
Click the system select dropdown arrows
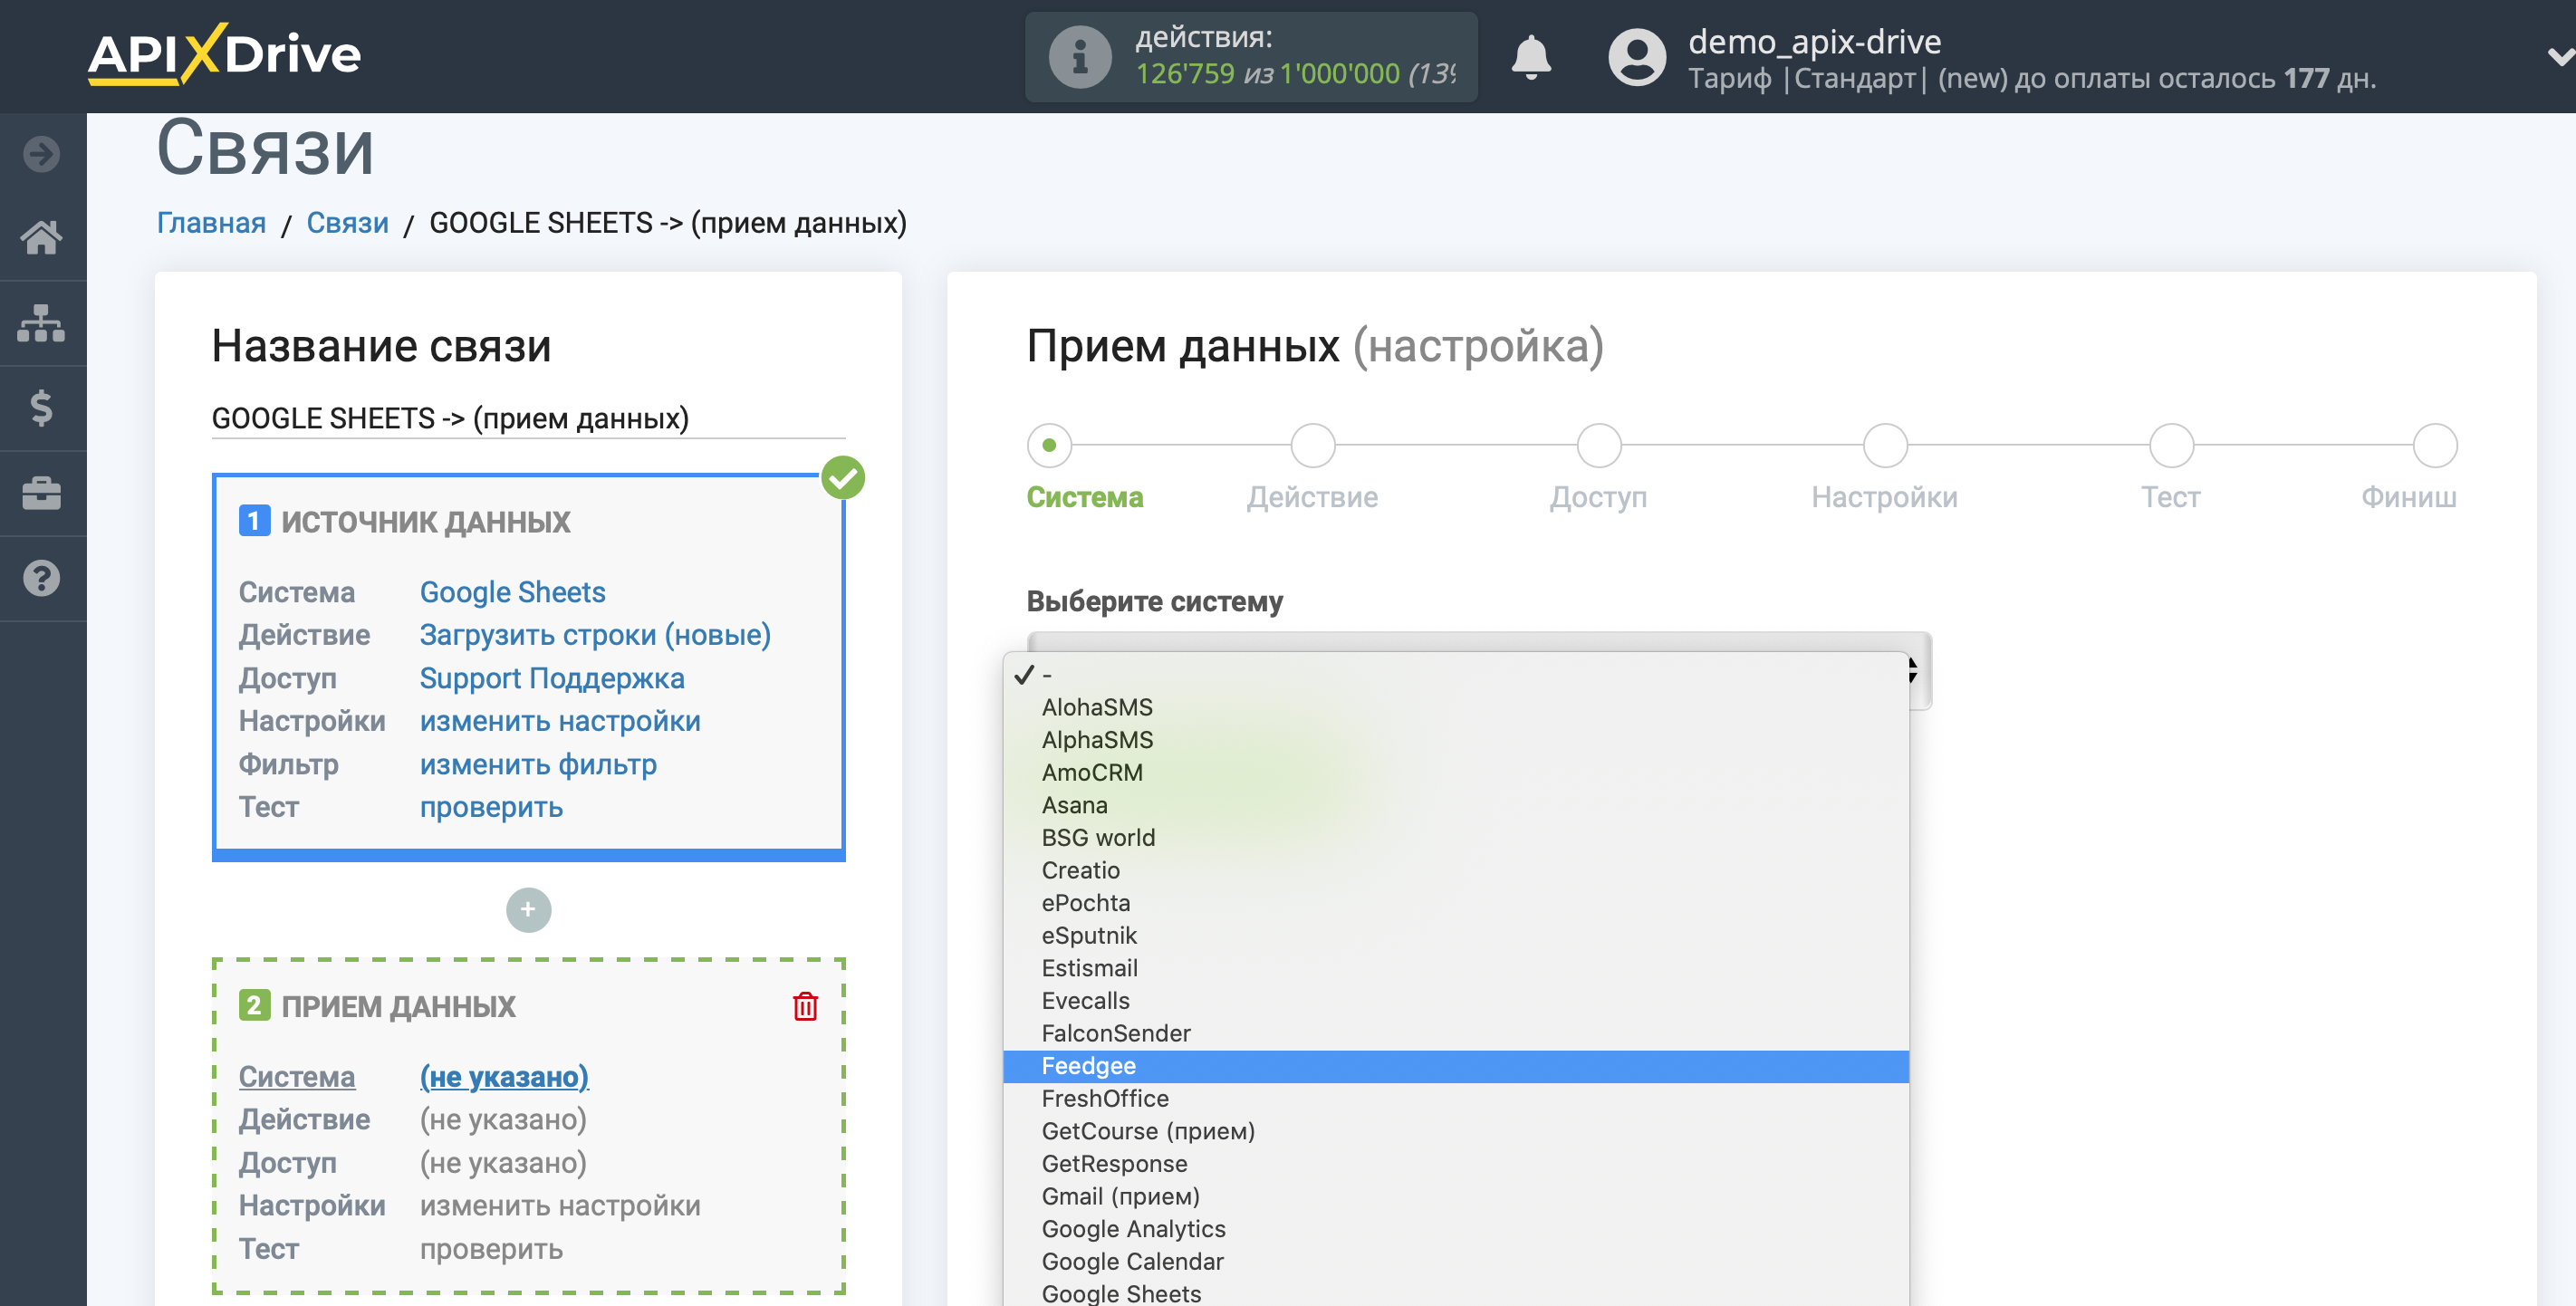tap(1914, 670)
